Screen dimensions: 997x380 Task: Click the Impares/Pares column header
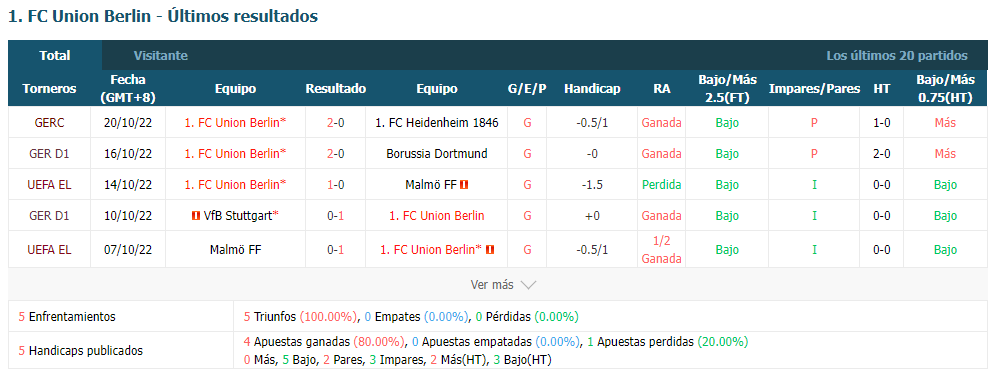(x=814, y=88)
